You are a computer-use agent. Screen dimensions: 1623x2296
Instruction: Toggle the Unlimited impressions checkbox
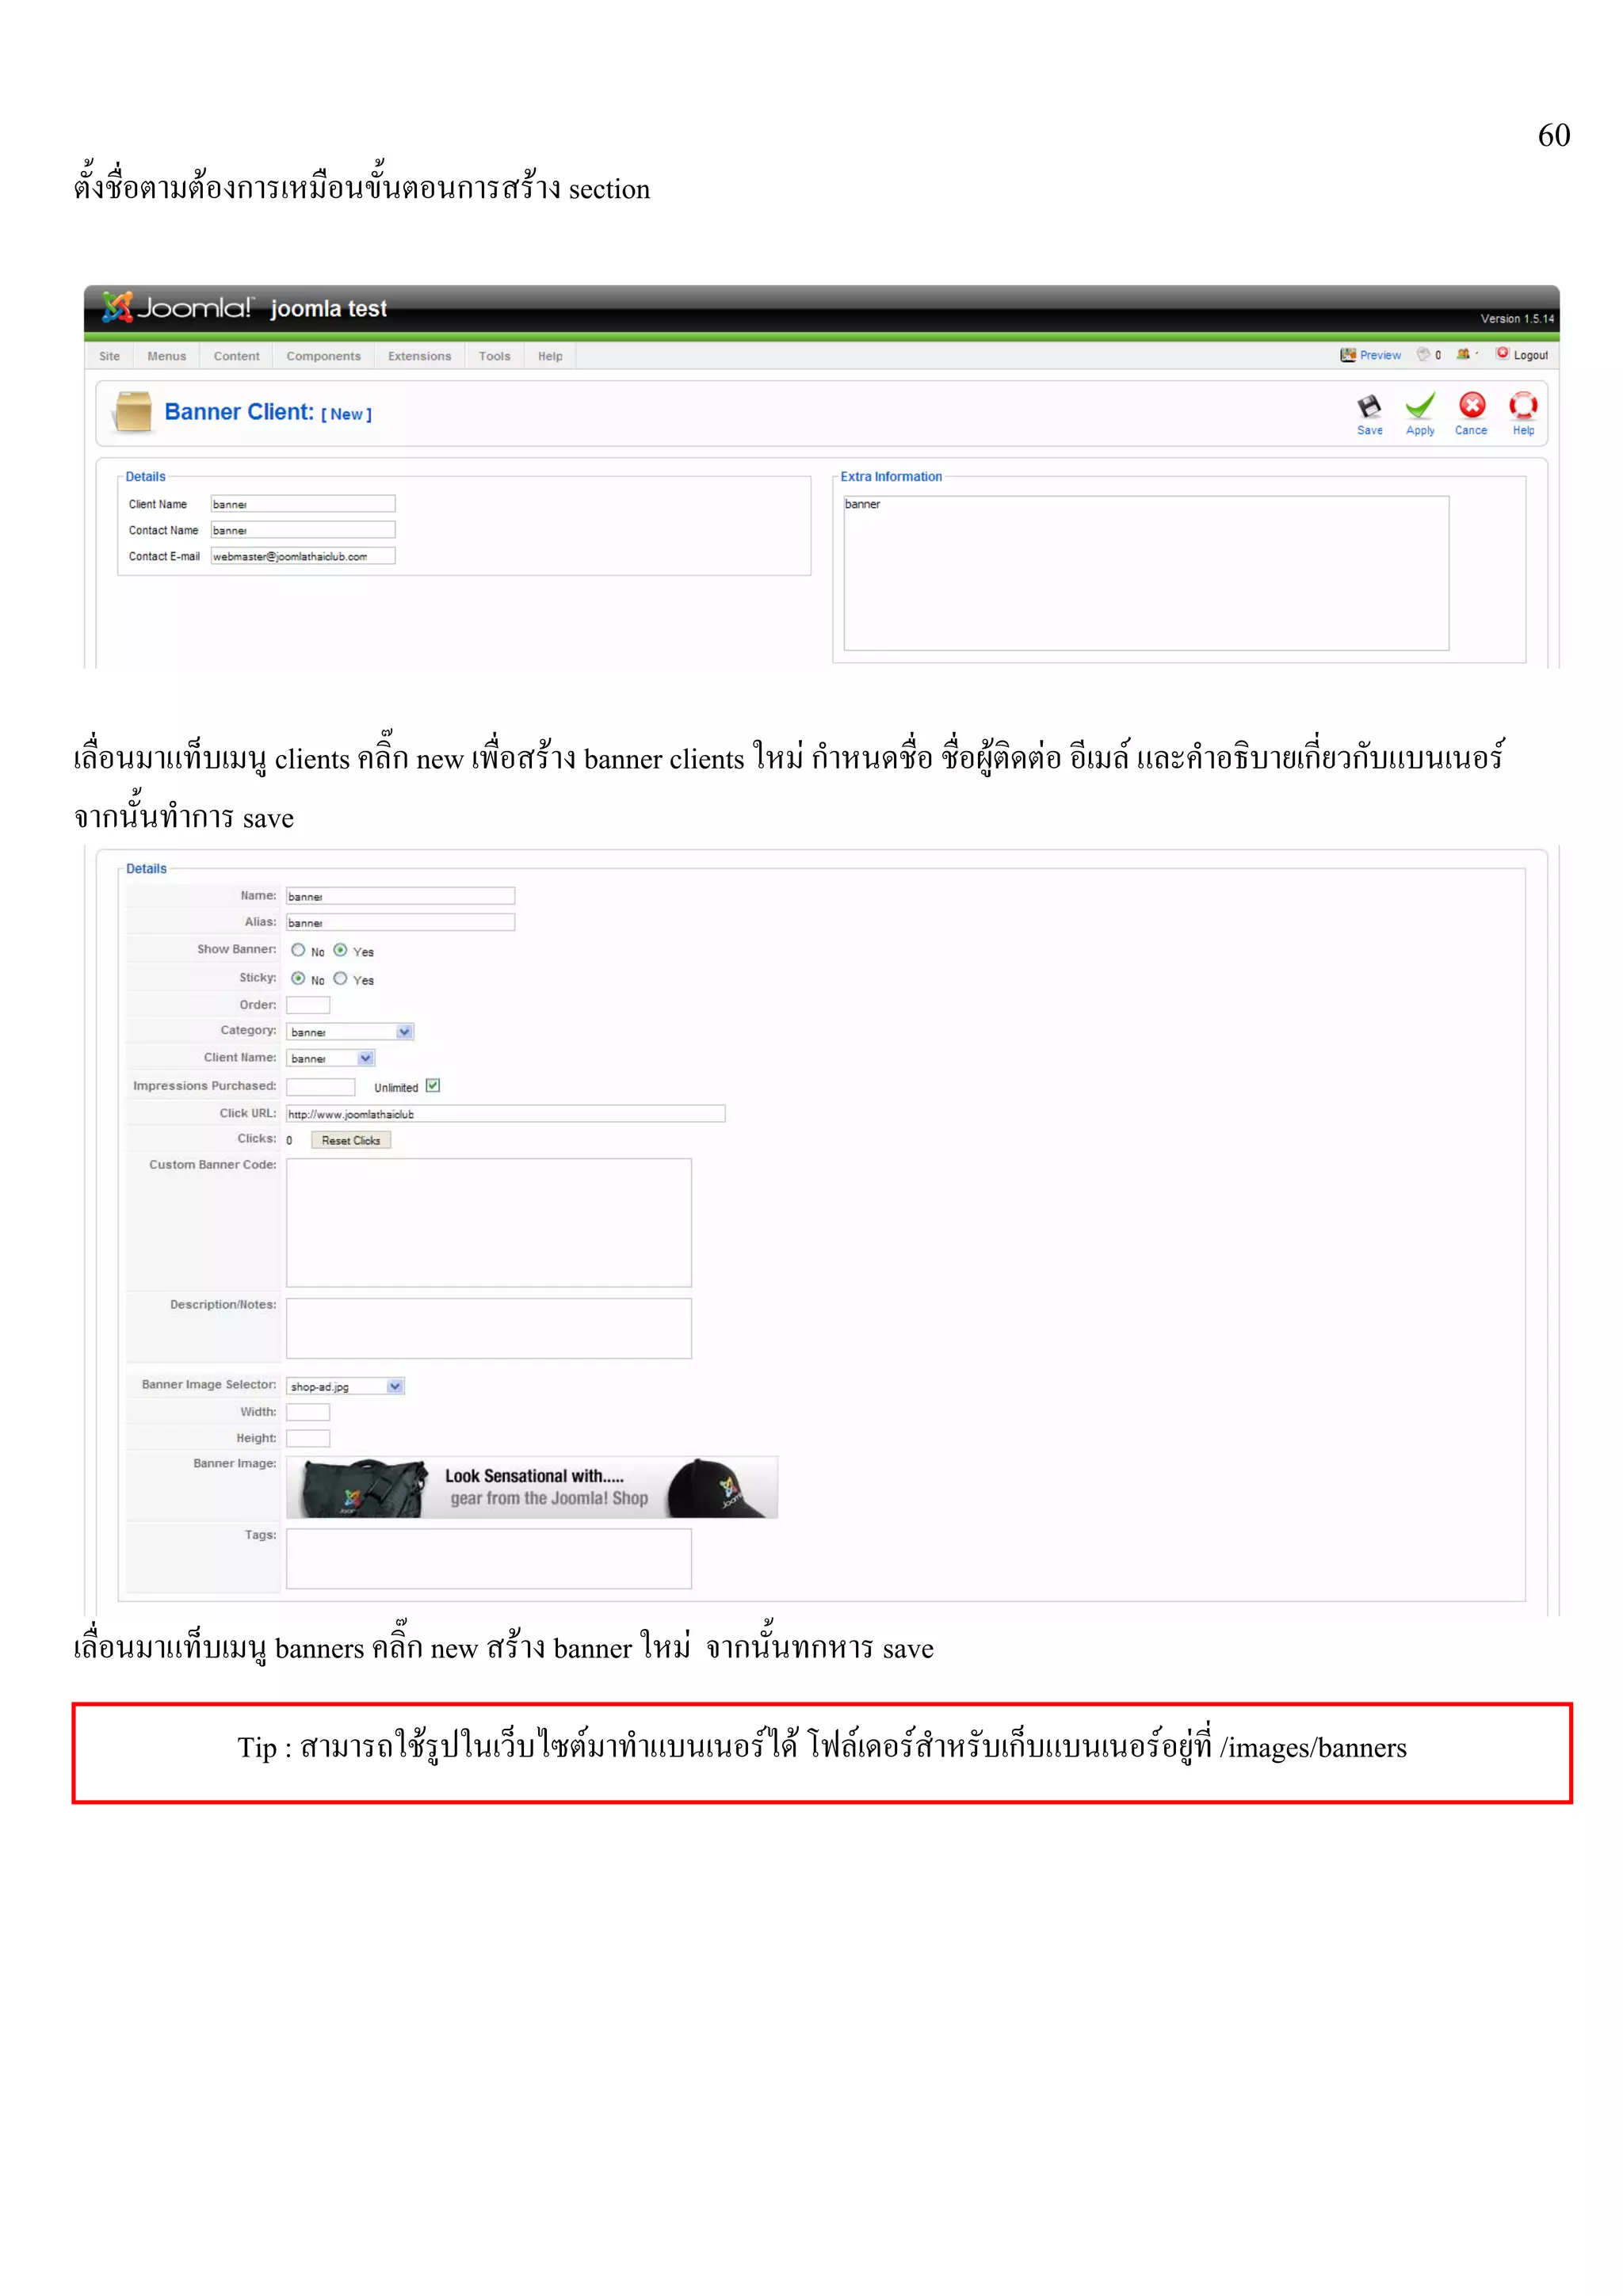[x=433, y=1085]
